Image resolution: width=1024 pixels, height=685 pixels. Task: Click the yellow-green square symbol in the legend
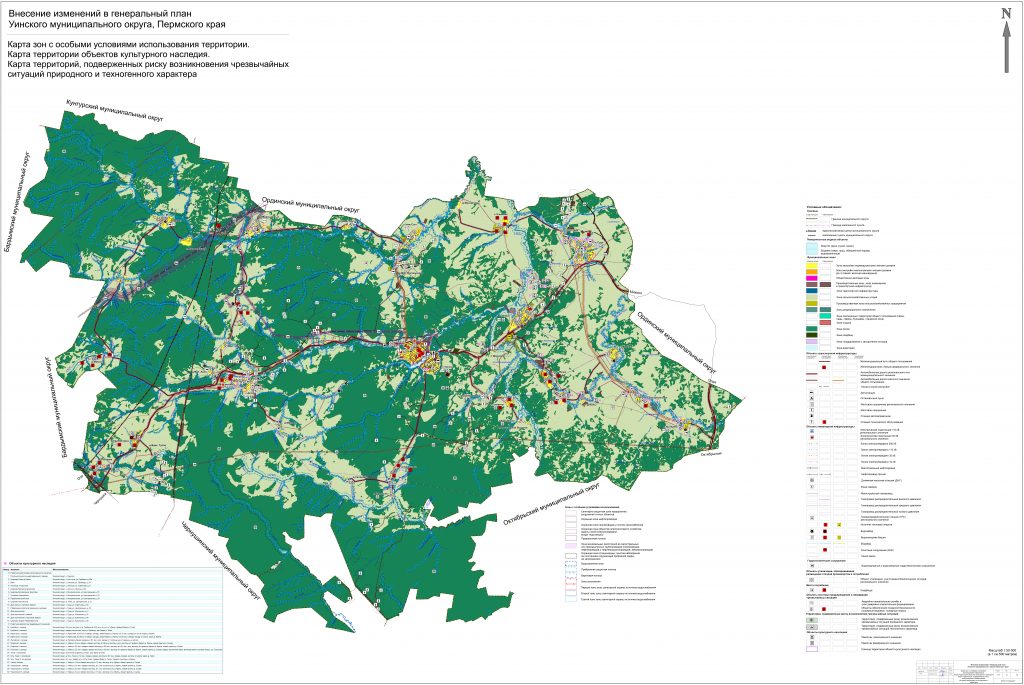coord(839,525)
